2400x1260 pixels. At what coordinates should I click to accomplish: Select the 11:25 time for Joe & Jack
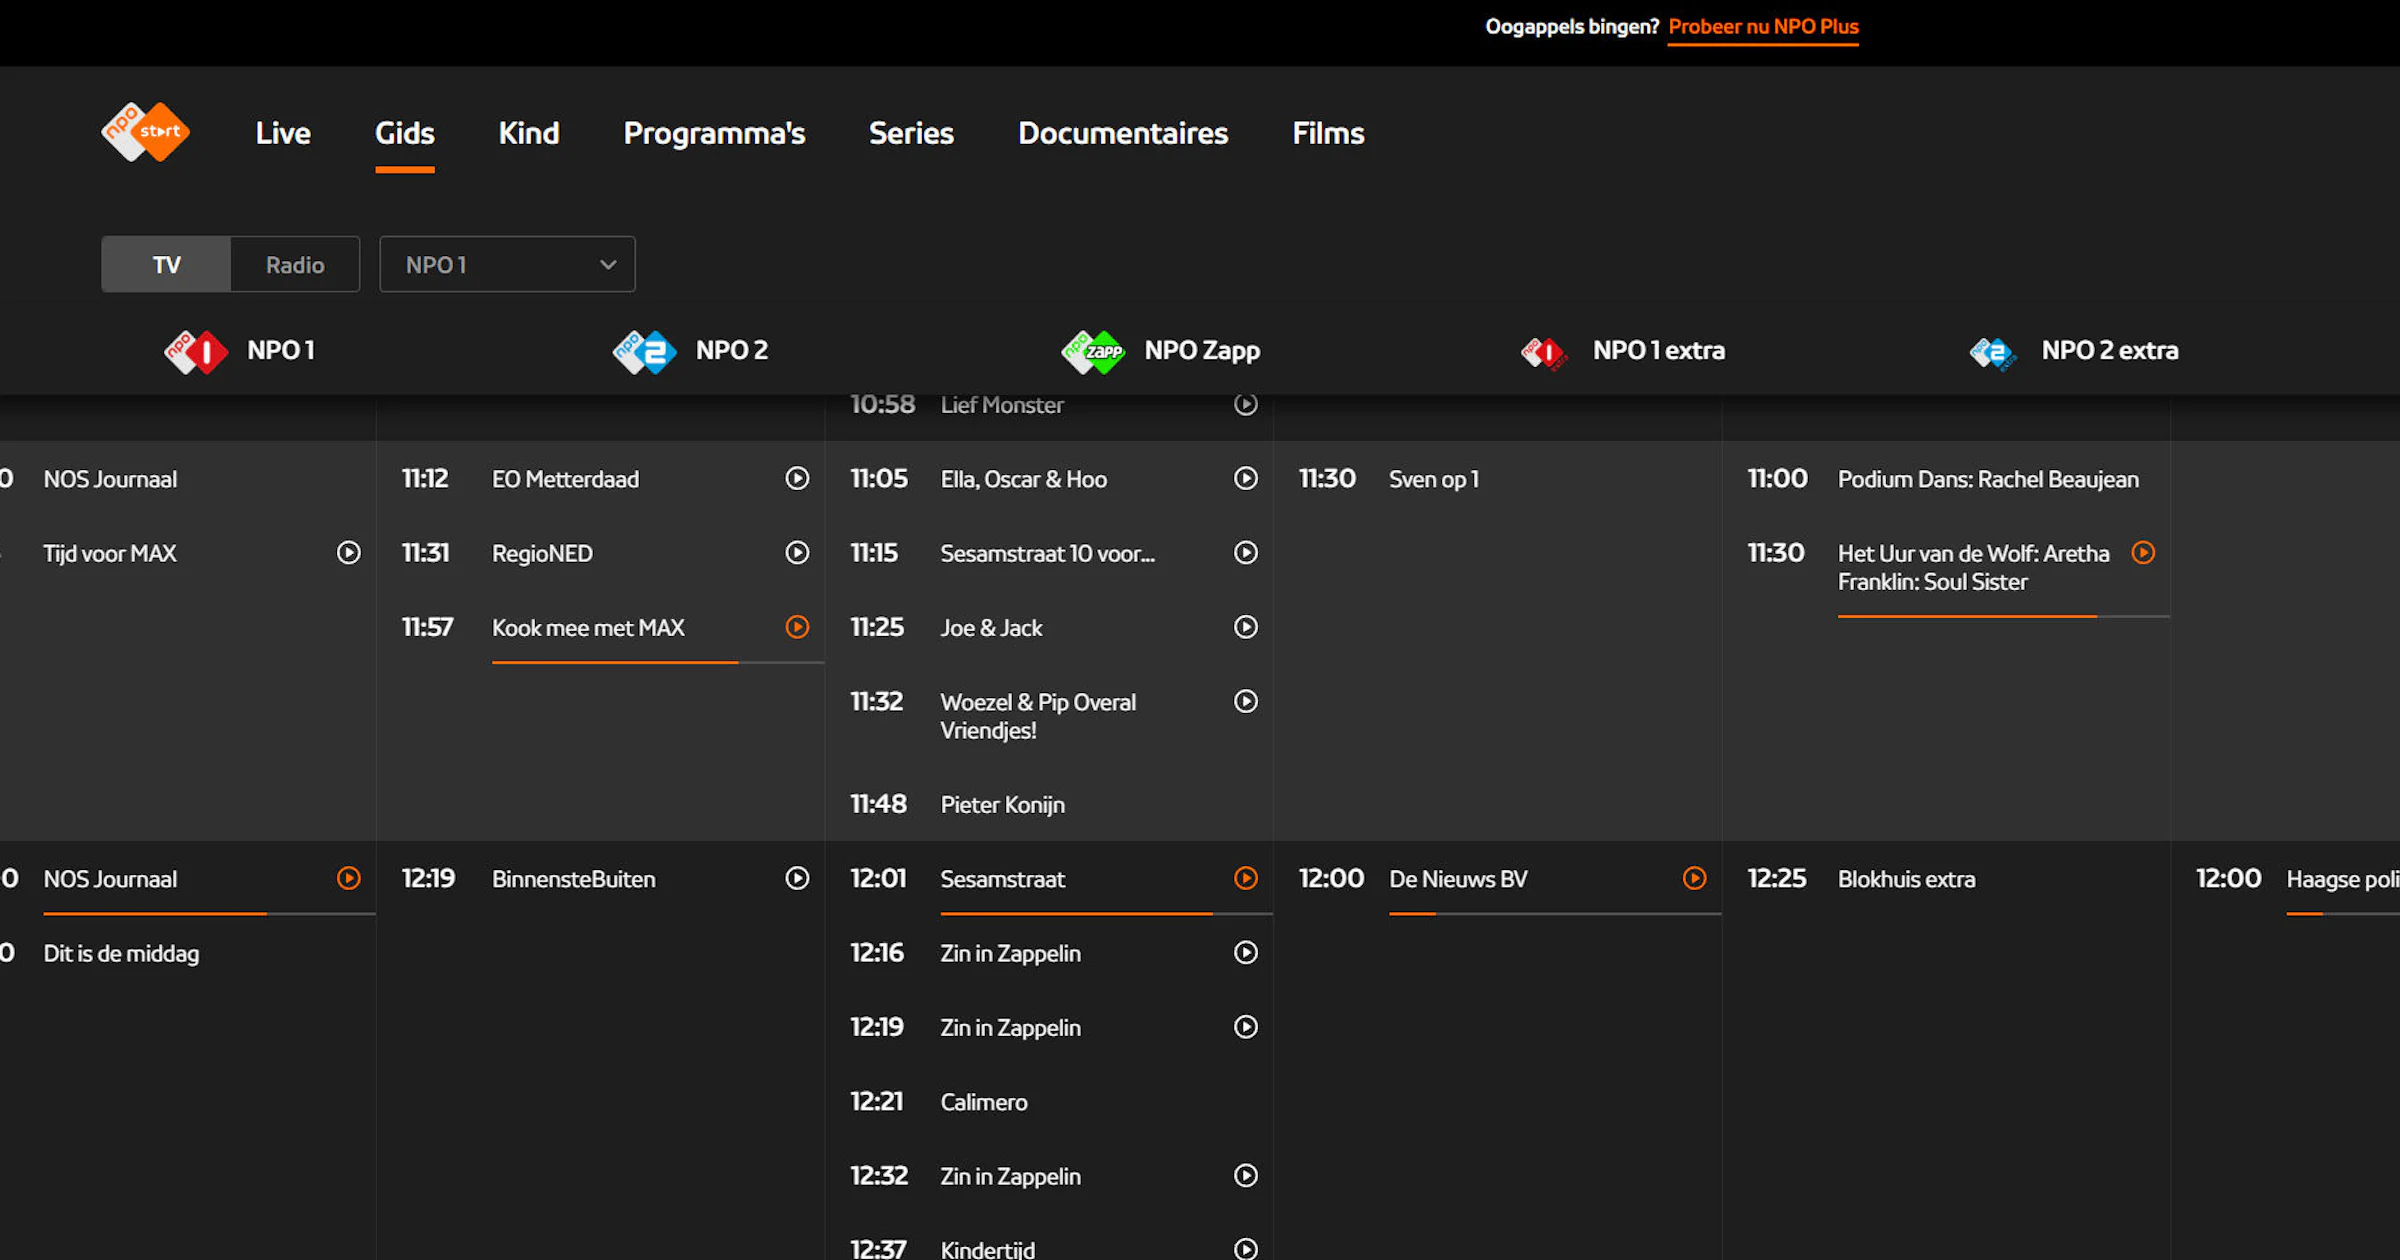pos(877,627)
